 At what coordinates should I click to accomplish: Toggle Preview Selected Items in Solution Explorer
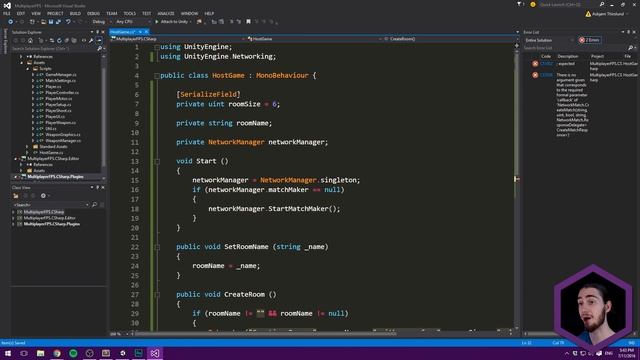[x=99, y=40]
